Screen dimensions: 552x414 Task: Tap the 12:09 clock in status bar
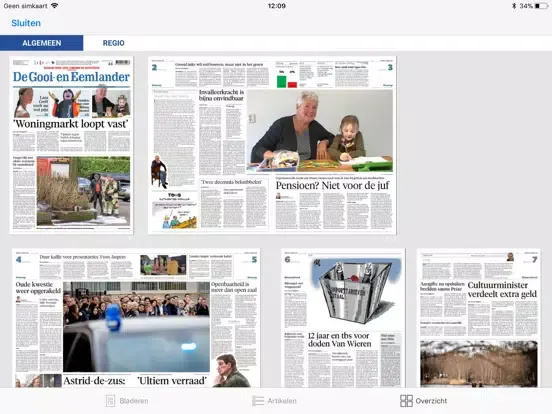pos(277,6)
